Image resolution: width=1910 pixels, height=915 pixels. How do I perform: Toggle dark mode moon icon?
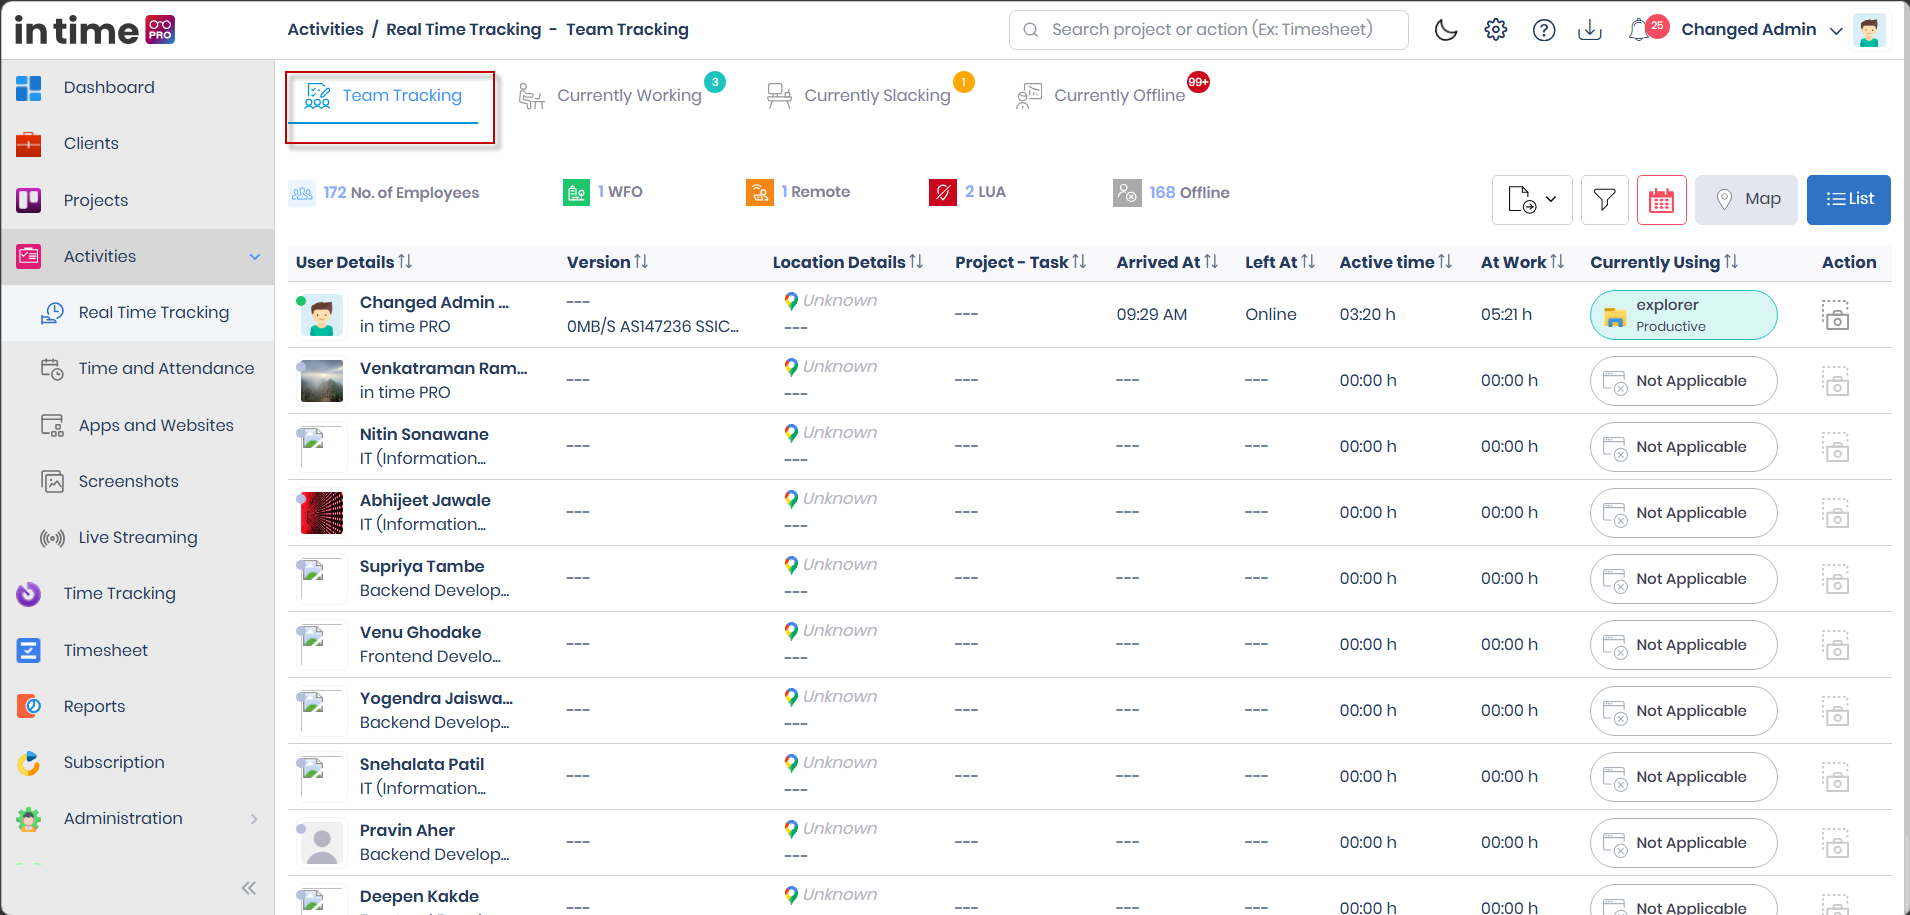pos(1446,30)
